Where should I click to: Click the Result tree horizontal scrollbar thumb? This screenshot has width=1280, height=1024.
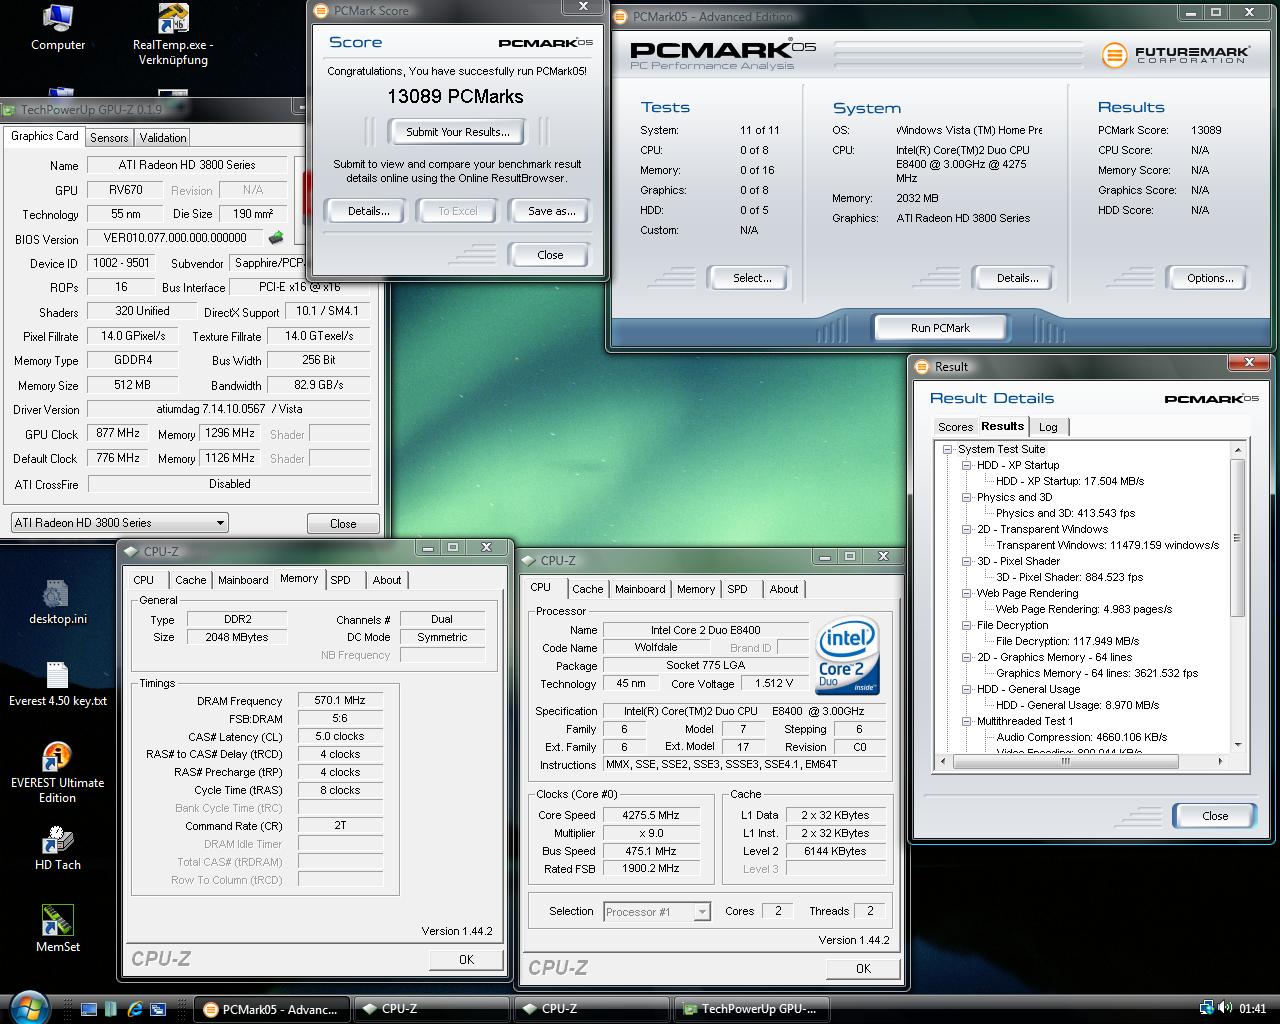tap(1065, 762)
